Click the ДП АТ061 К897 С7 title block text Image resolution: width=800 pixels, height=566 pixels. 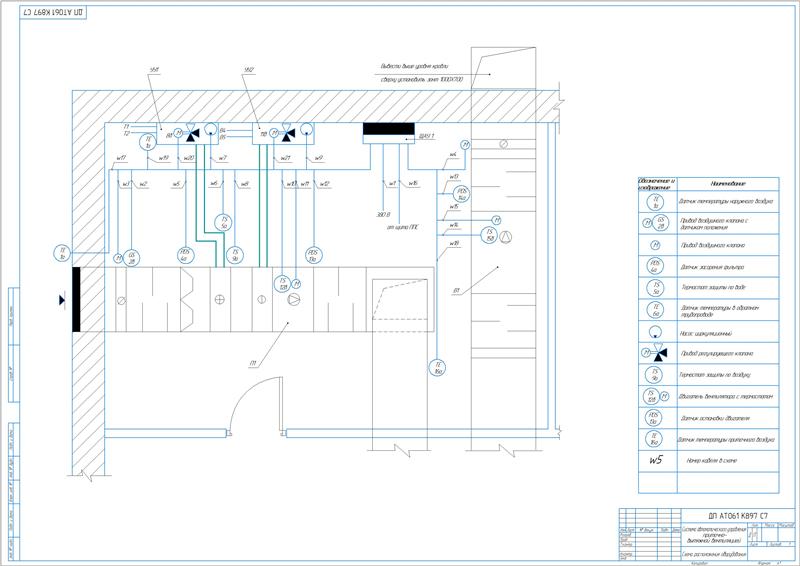coord(738,516)
